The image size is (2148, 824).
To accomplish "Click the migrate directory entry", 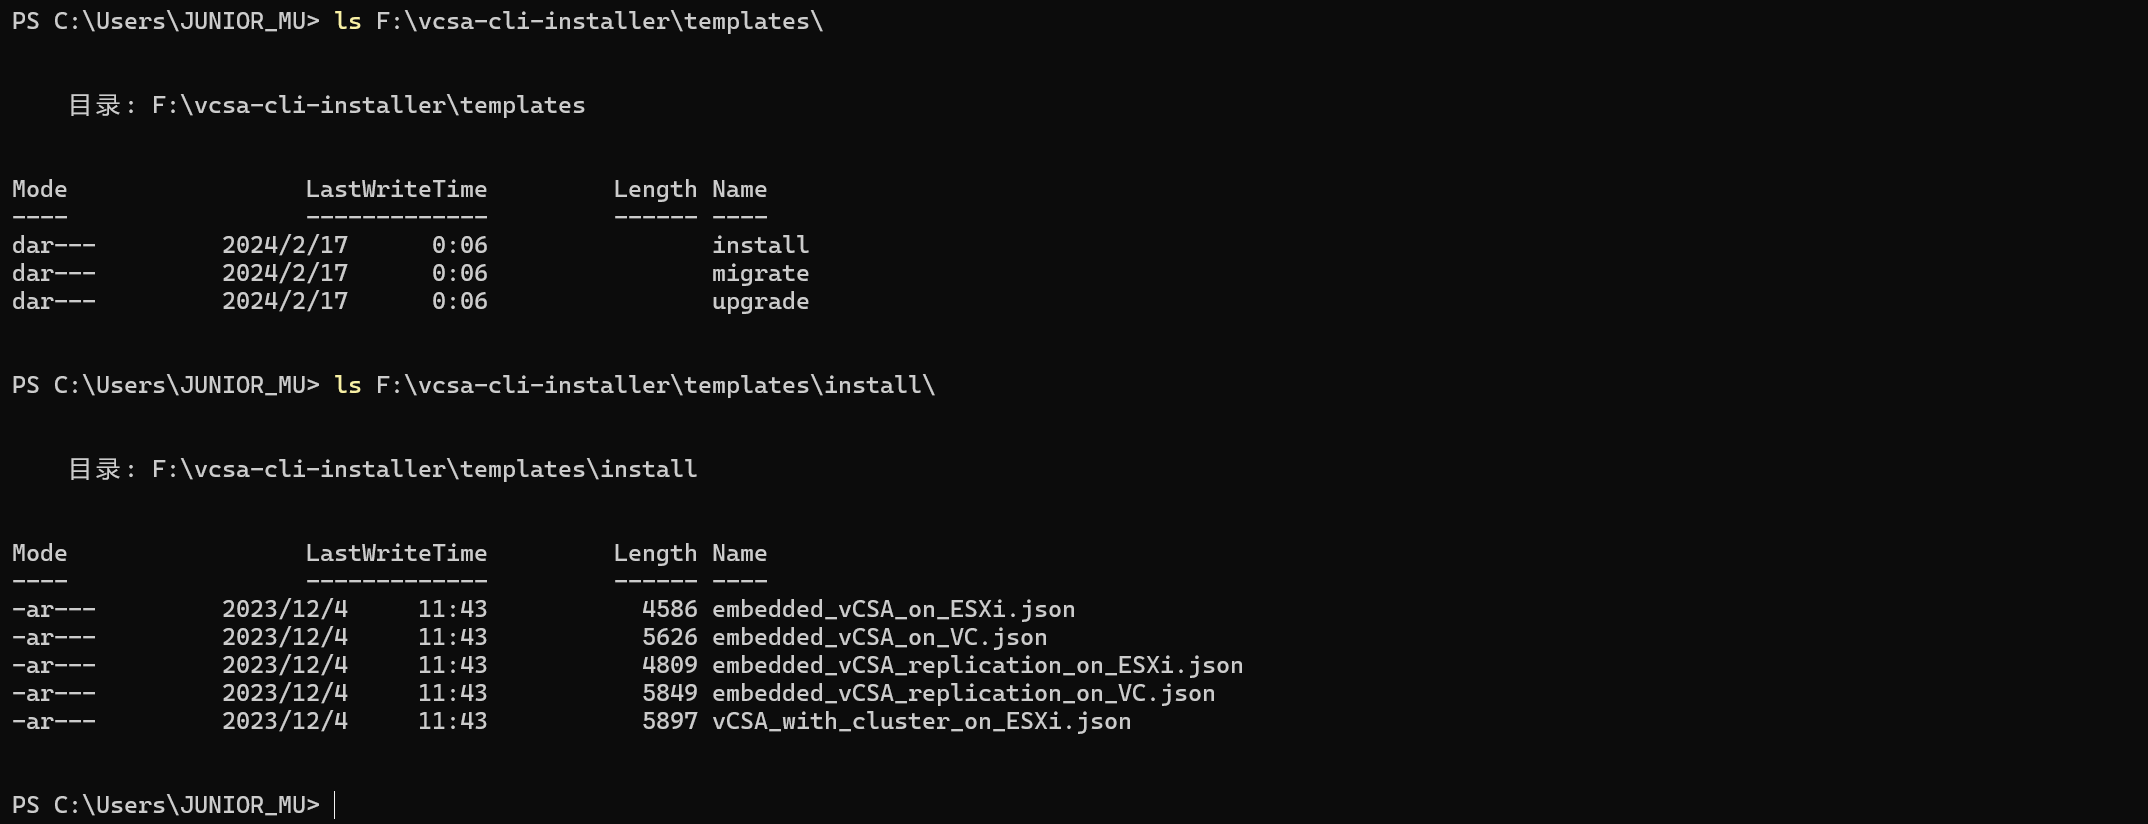I will tap(760, 273).
